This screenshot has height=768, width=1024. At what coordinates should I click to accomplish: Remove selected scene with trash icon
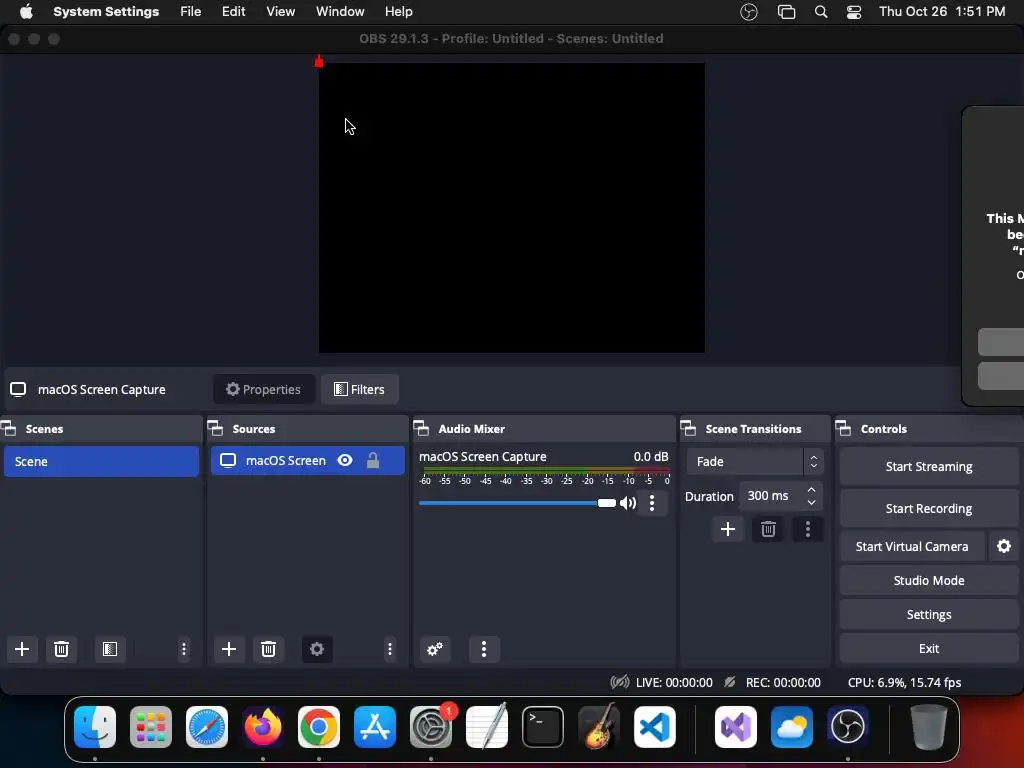tap(61, 649)
